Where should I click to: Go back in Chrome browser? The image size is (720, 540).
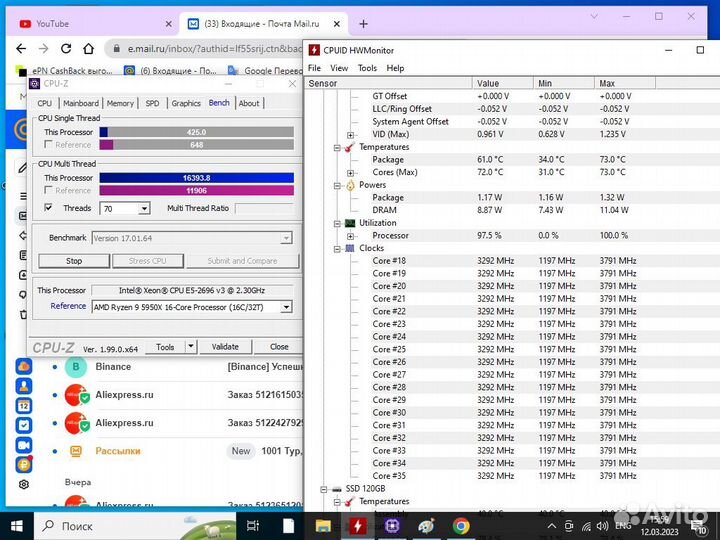21,48
